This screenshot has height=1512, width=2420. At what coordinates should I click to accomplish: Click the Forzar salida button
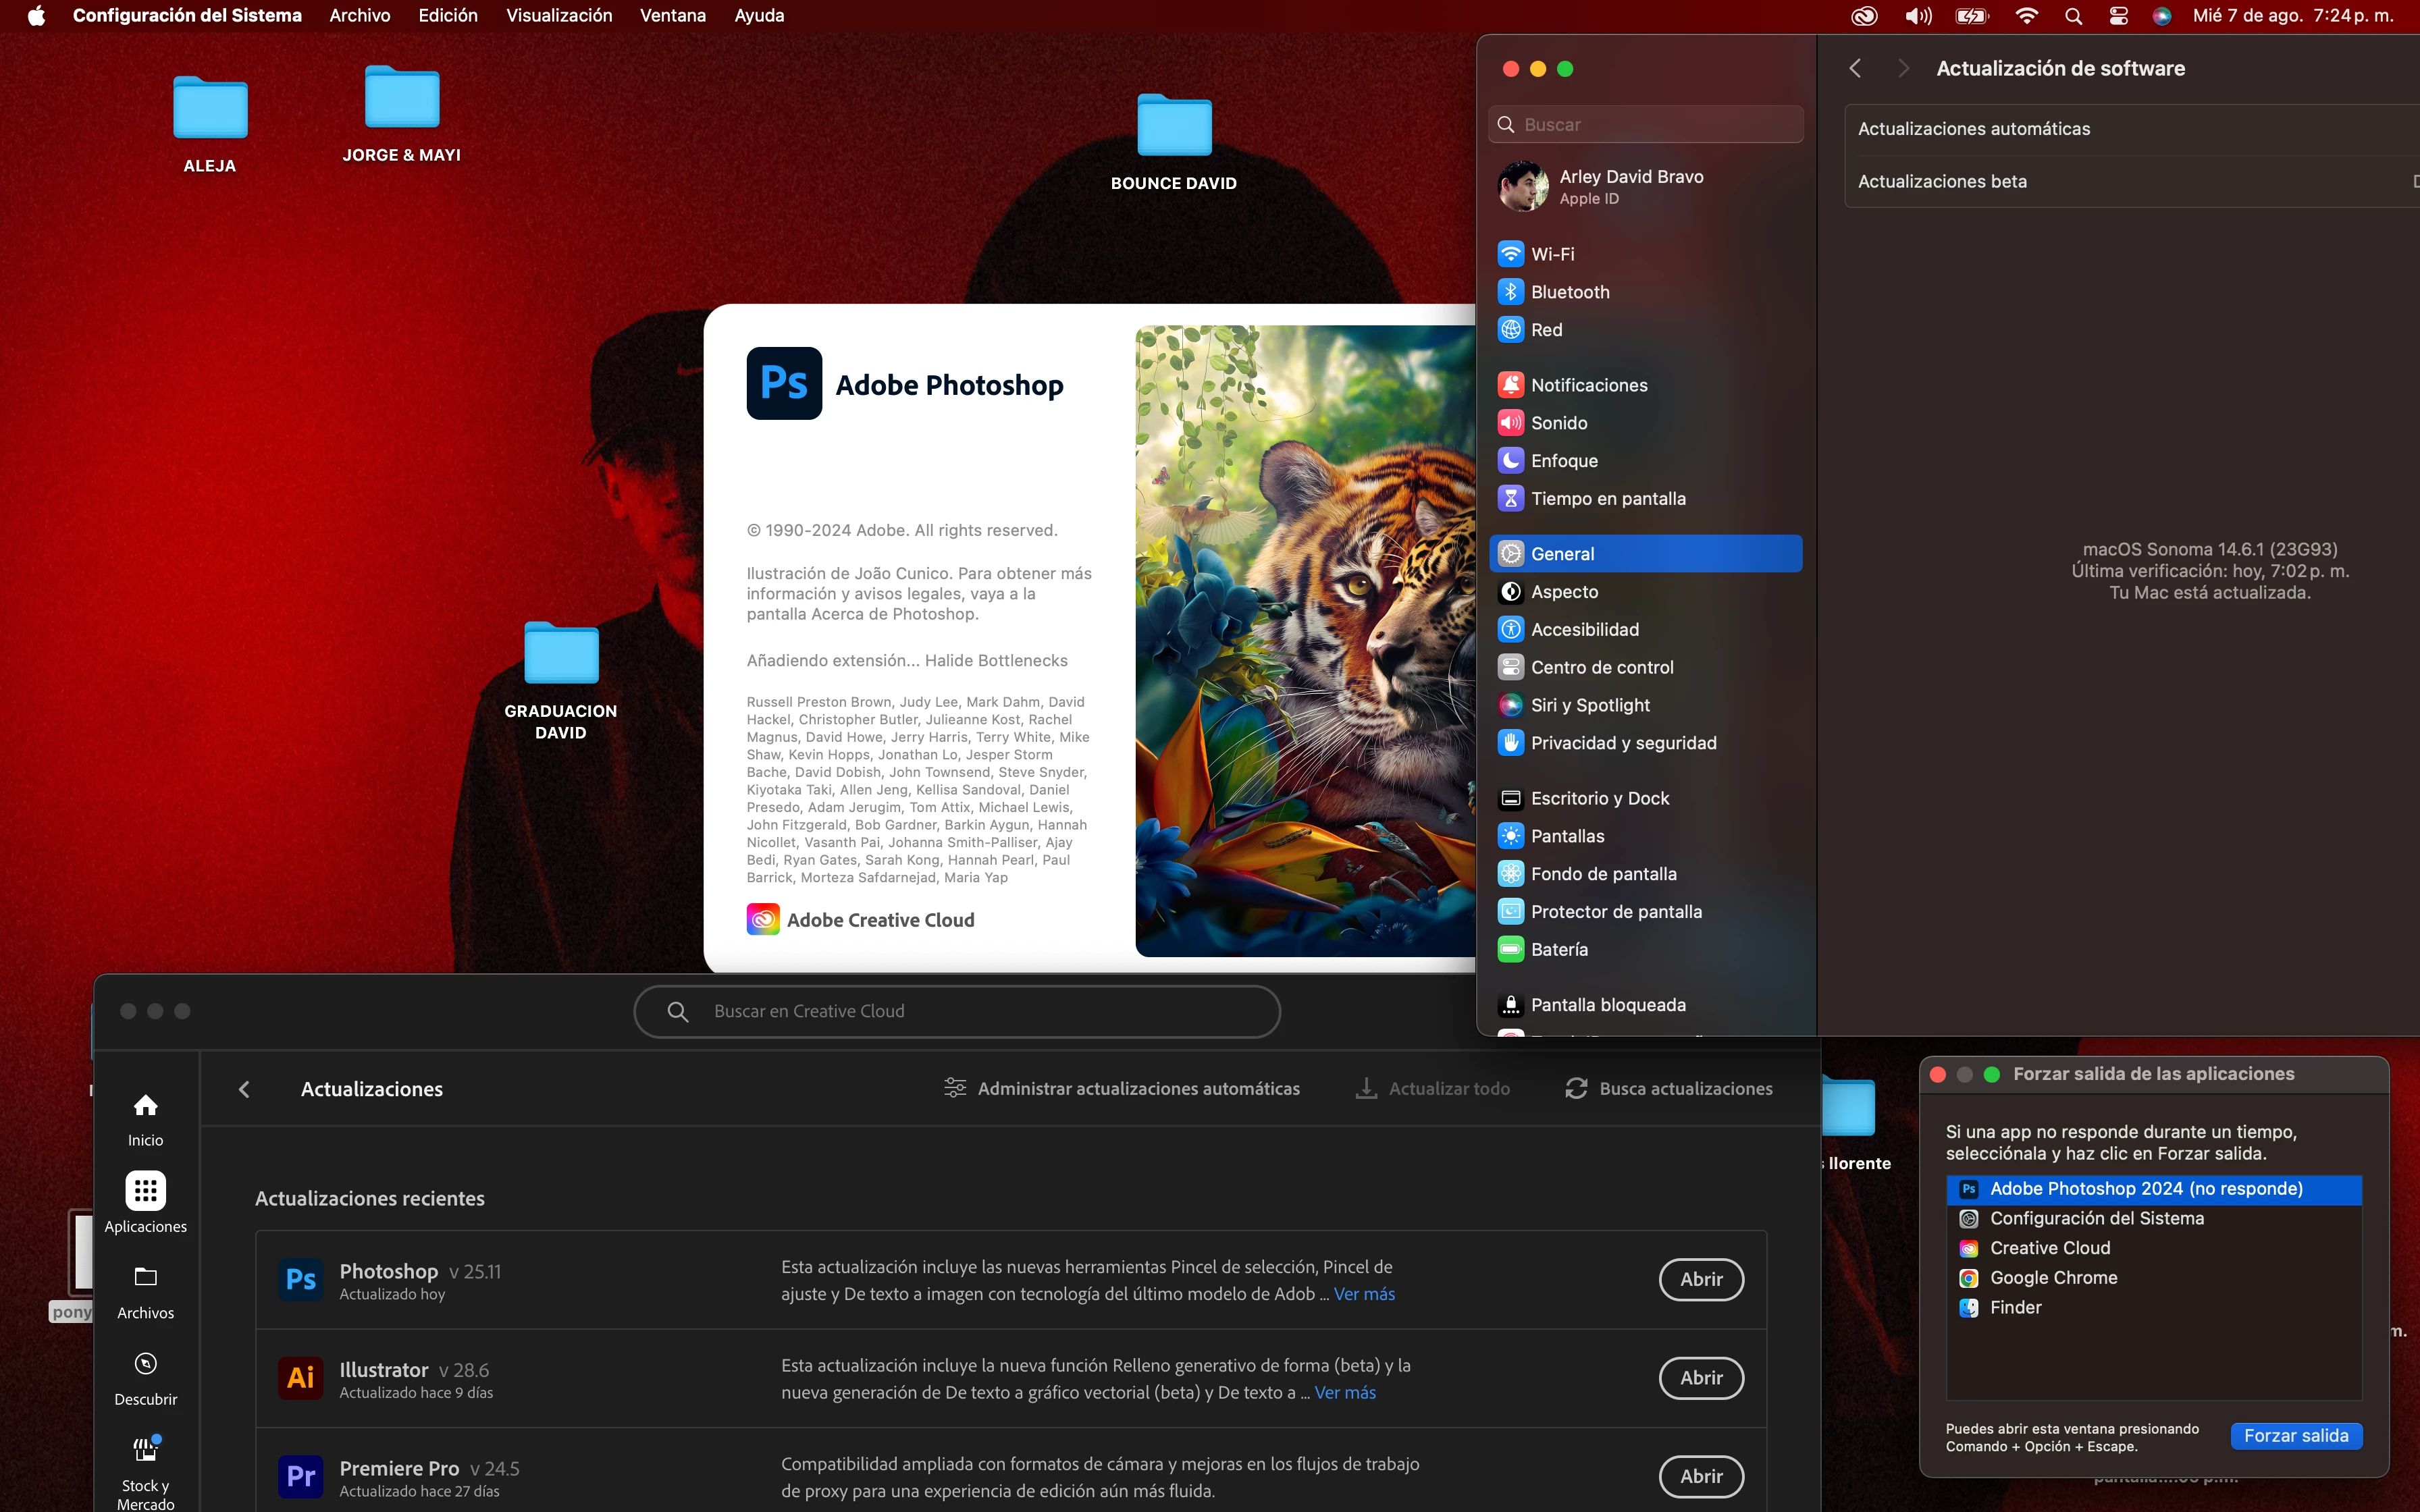(x=2295, y=1436)
